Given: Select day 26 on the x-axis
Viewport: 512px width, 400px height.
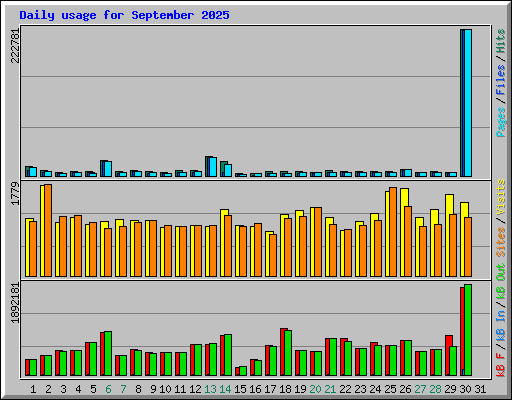Looking at the screenshot, I should (405, 389).
